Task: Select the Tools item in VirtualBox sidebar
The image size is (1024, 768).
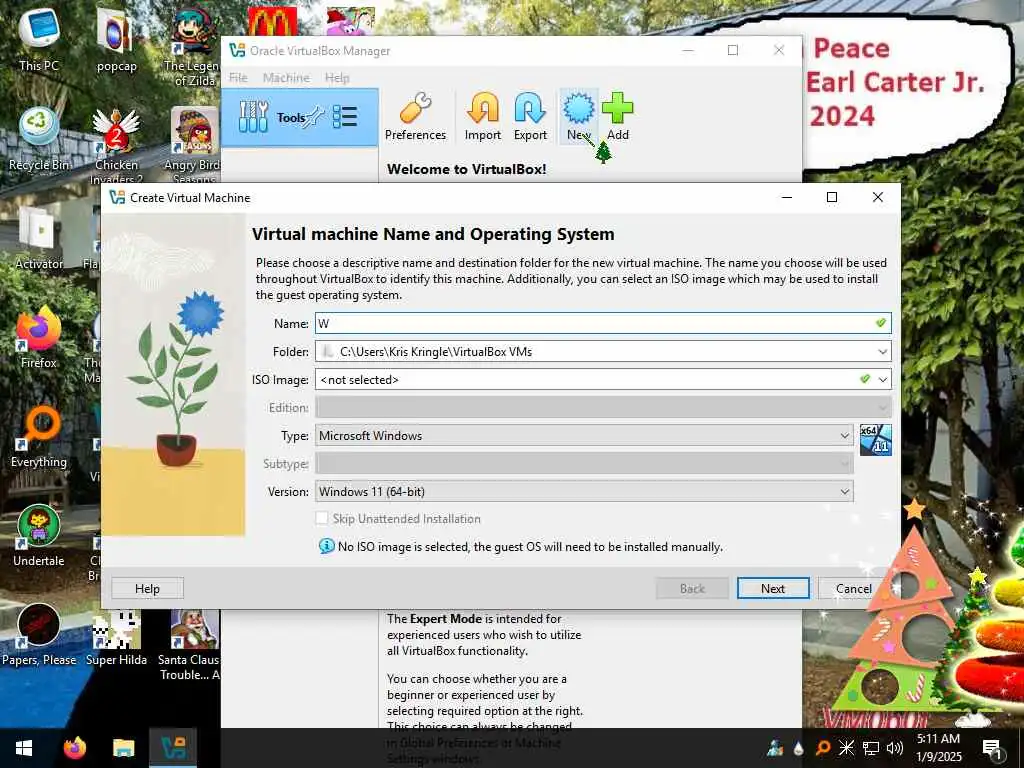Action: click(299, 118)
